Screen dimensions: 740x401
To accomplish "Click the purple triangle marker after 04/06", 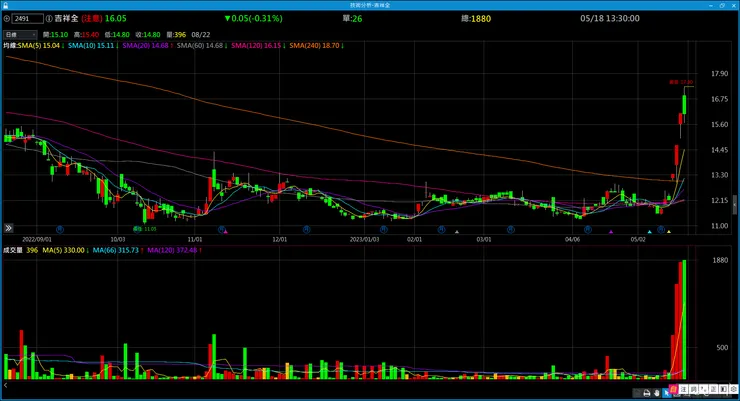I will 611,232.
